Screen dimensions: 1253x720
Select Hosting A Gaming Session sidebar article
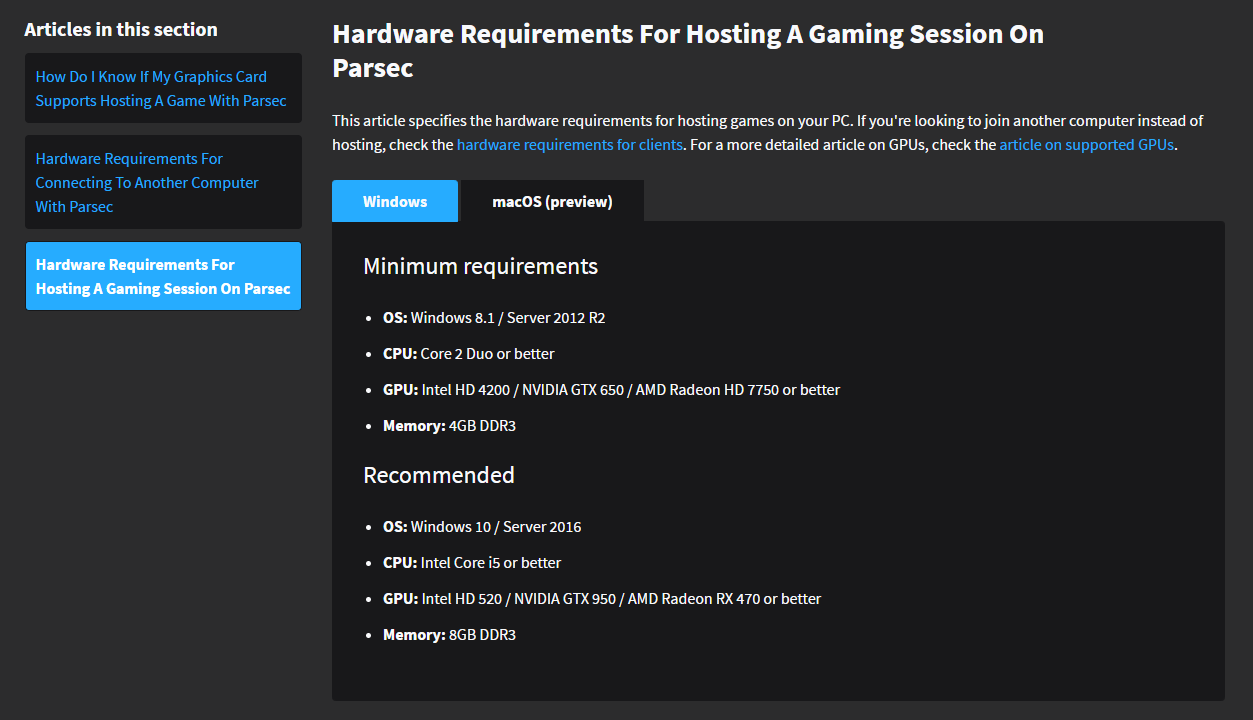click(163, 276)
